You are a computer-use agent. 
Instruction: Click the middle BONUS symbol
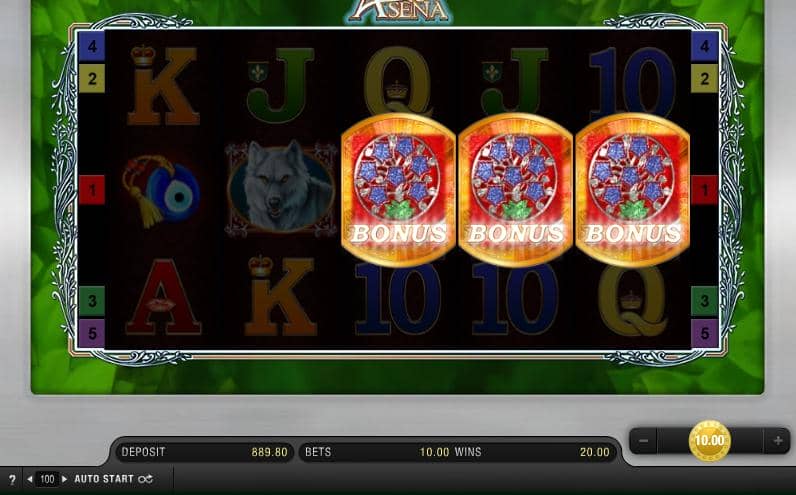515,189
